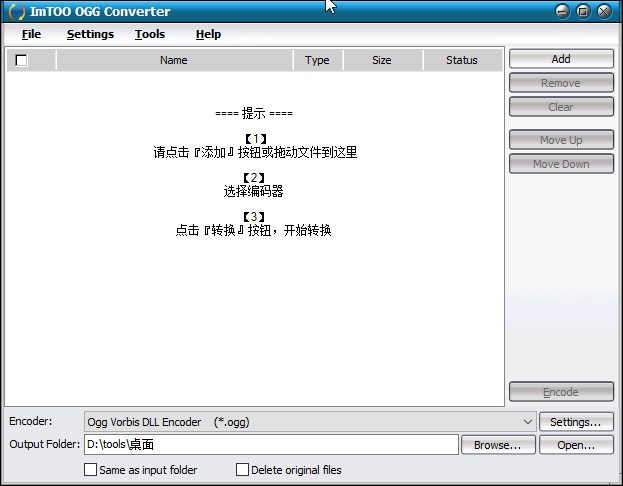
Task: Click the Encode button
Action: click(561, 392)
